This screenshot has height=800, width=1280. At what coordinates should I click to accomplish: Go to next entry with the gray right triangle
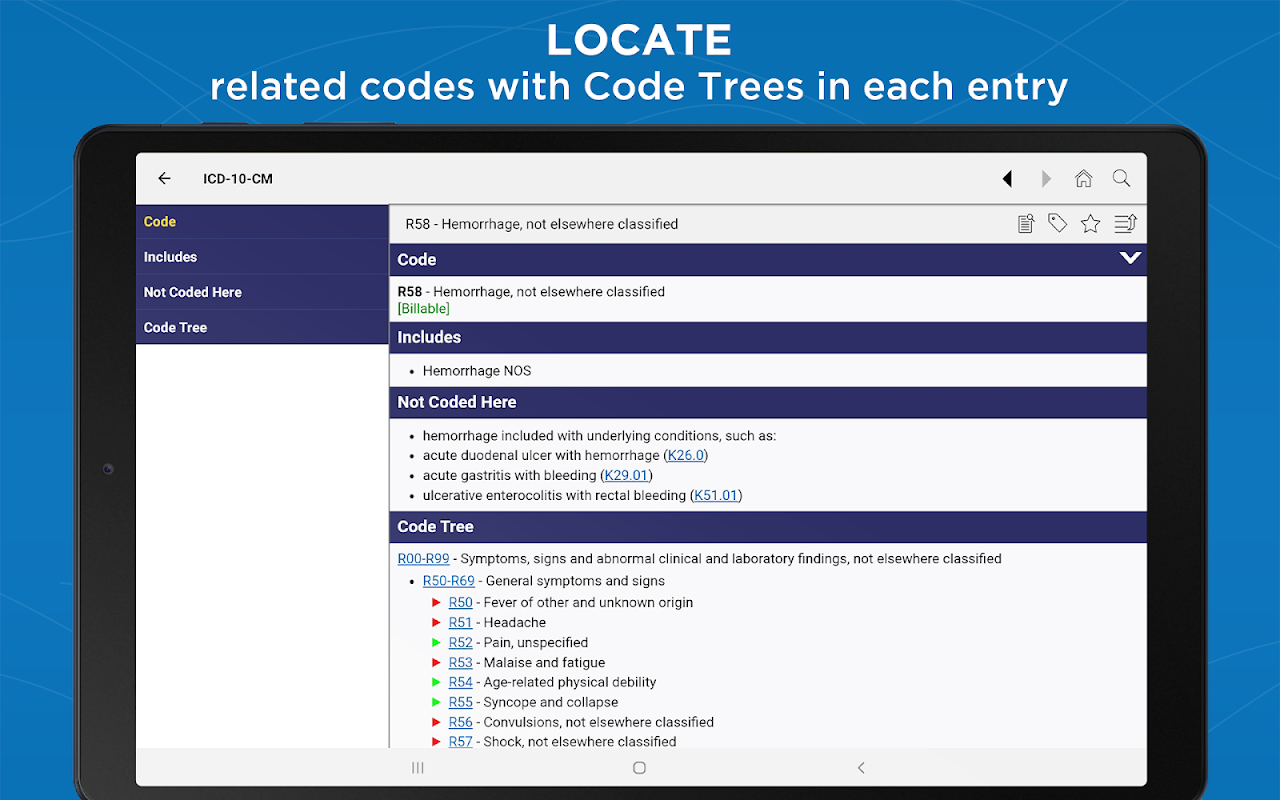[1046, 179]
